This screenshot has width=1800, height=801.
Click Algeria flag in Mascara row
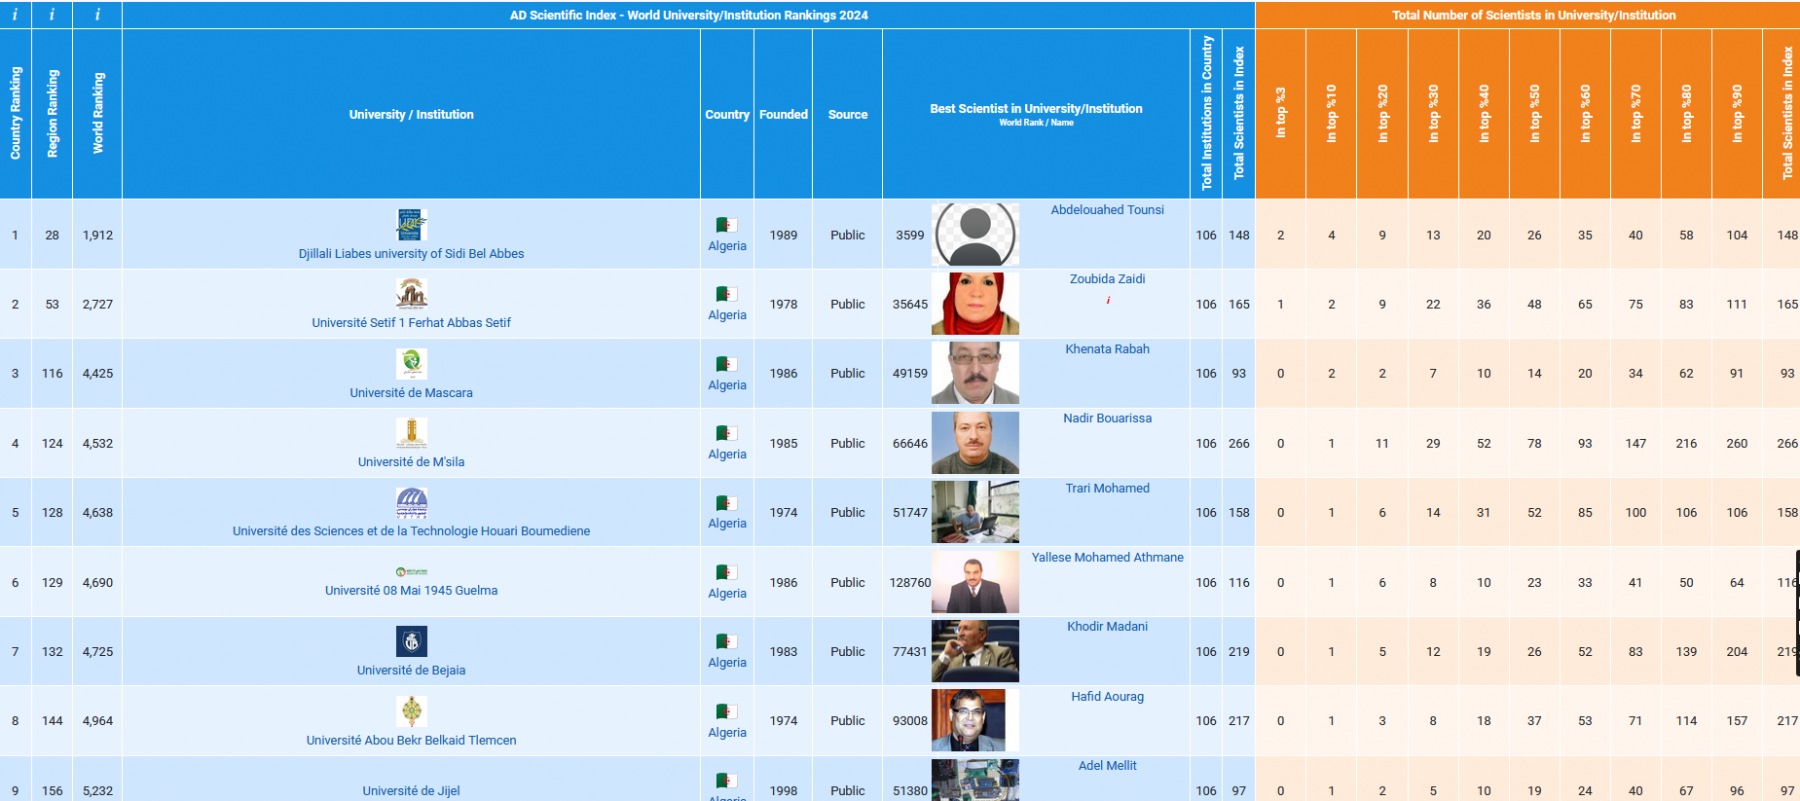pyautogui.click(x=726, y=364)
